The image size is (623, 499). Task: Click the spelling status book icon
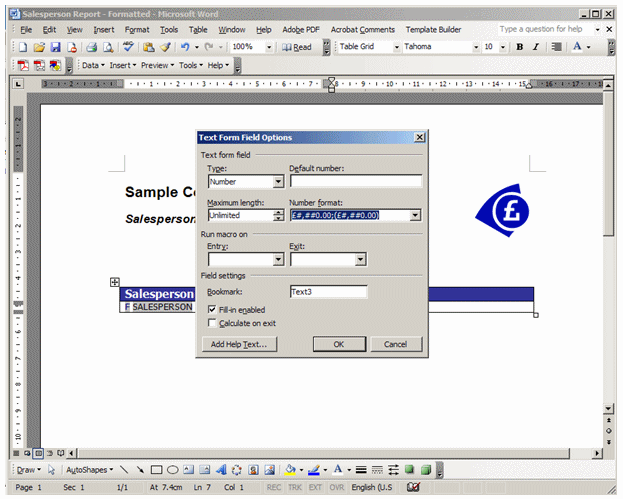click(x=413, y=487)
